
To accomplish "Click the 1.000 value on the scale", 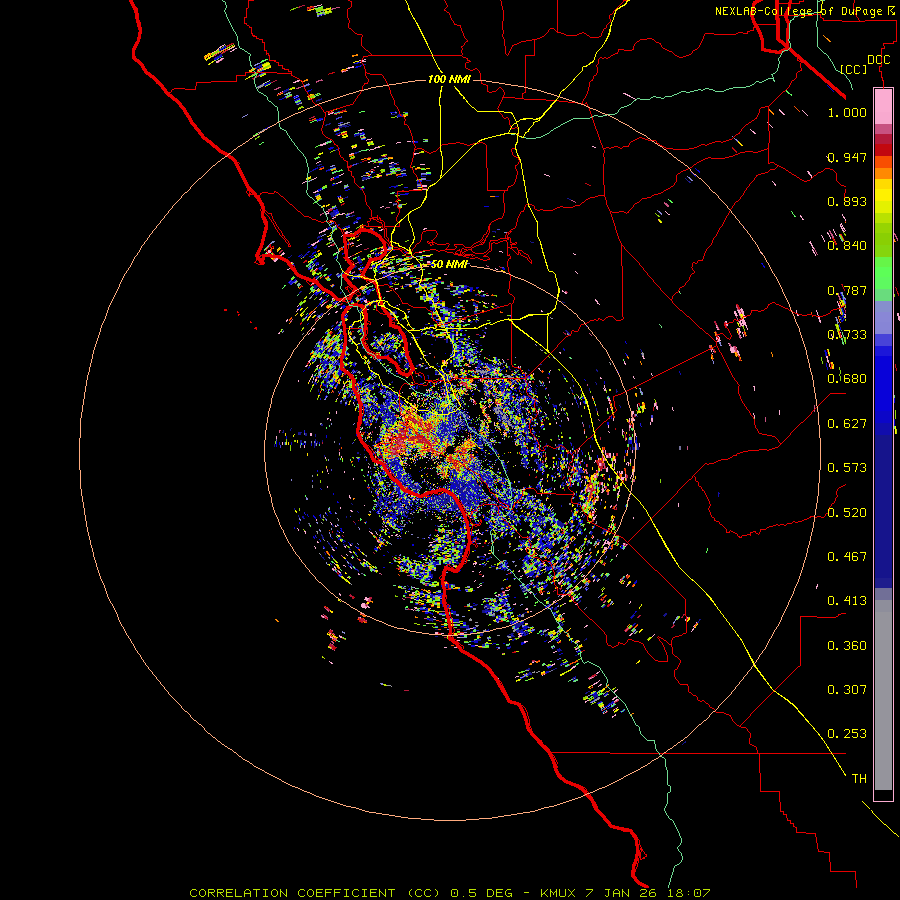I will (x=847, y=112).
